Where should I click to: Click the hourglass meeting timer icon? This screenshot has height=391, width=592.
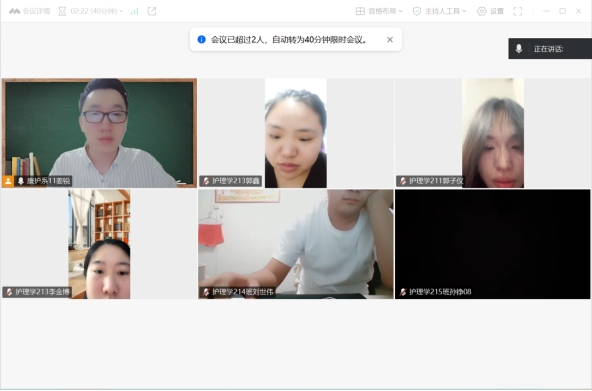[62, 11]
